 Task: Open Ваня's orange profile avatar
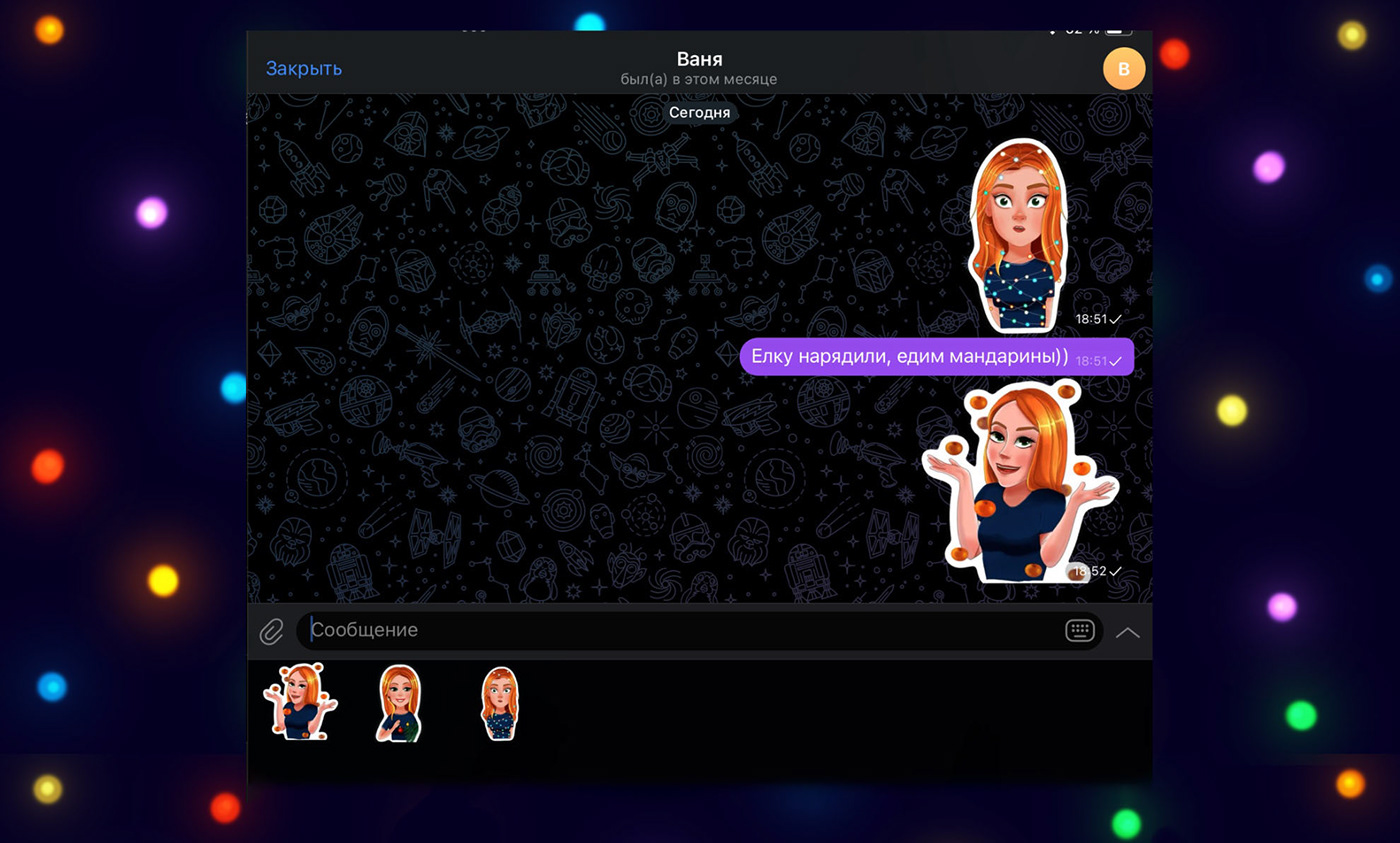(x=1123, y=68)
